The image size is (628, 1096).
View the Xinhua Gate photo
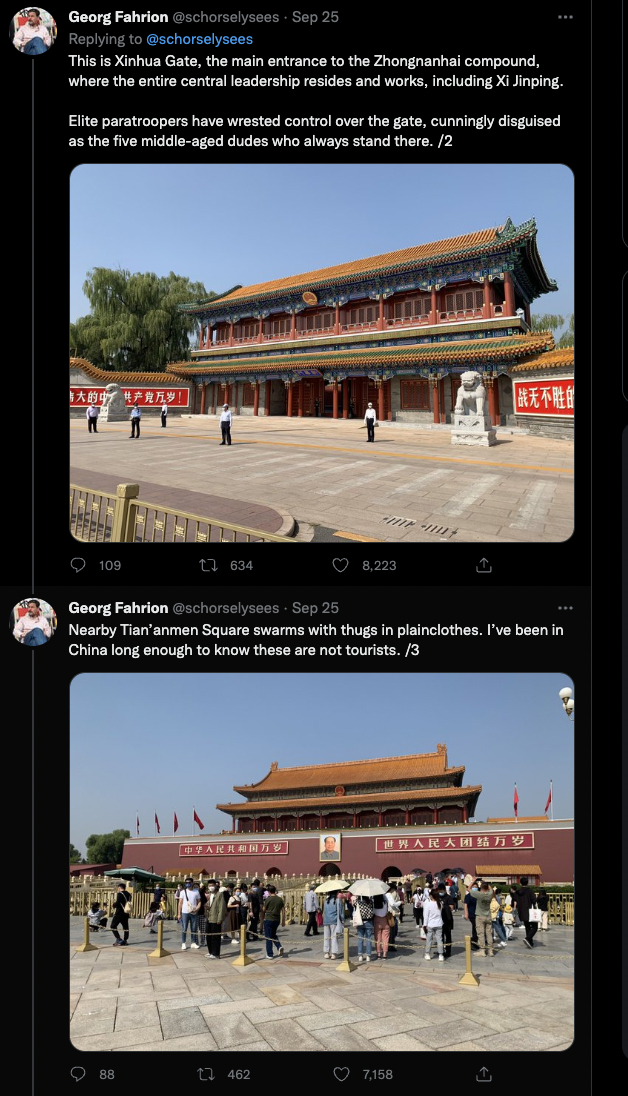(x=322, y=353)
